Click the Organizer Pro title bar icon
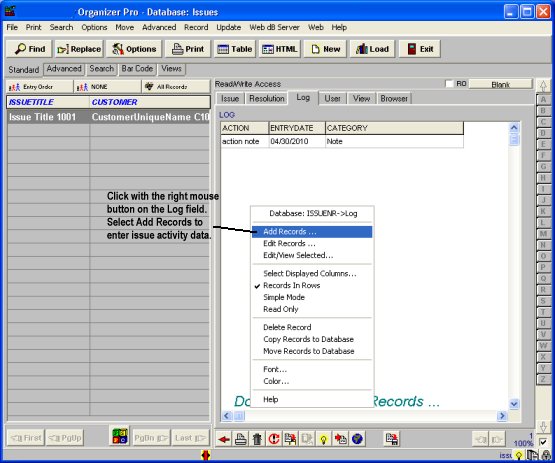Image resolution: width=555 pixels, height=463 pixels. [x=10, y=11]
